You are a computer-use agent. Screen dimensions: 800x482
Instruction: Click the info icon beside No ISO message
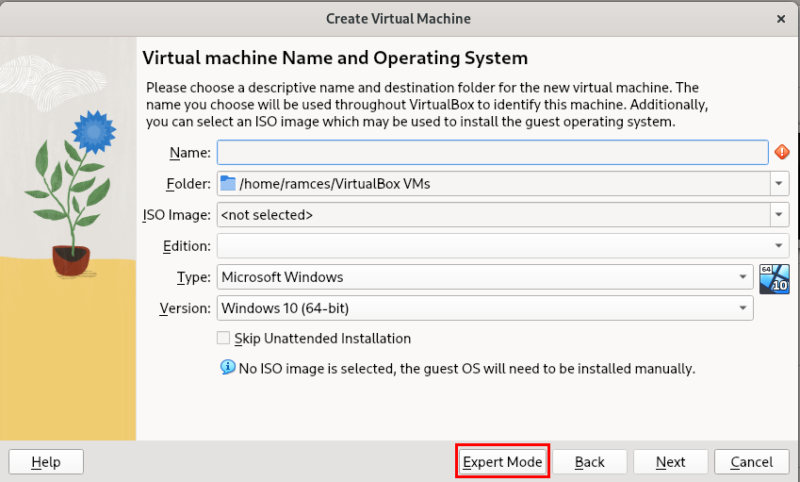pyautogui.click(x=228, y=367)
